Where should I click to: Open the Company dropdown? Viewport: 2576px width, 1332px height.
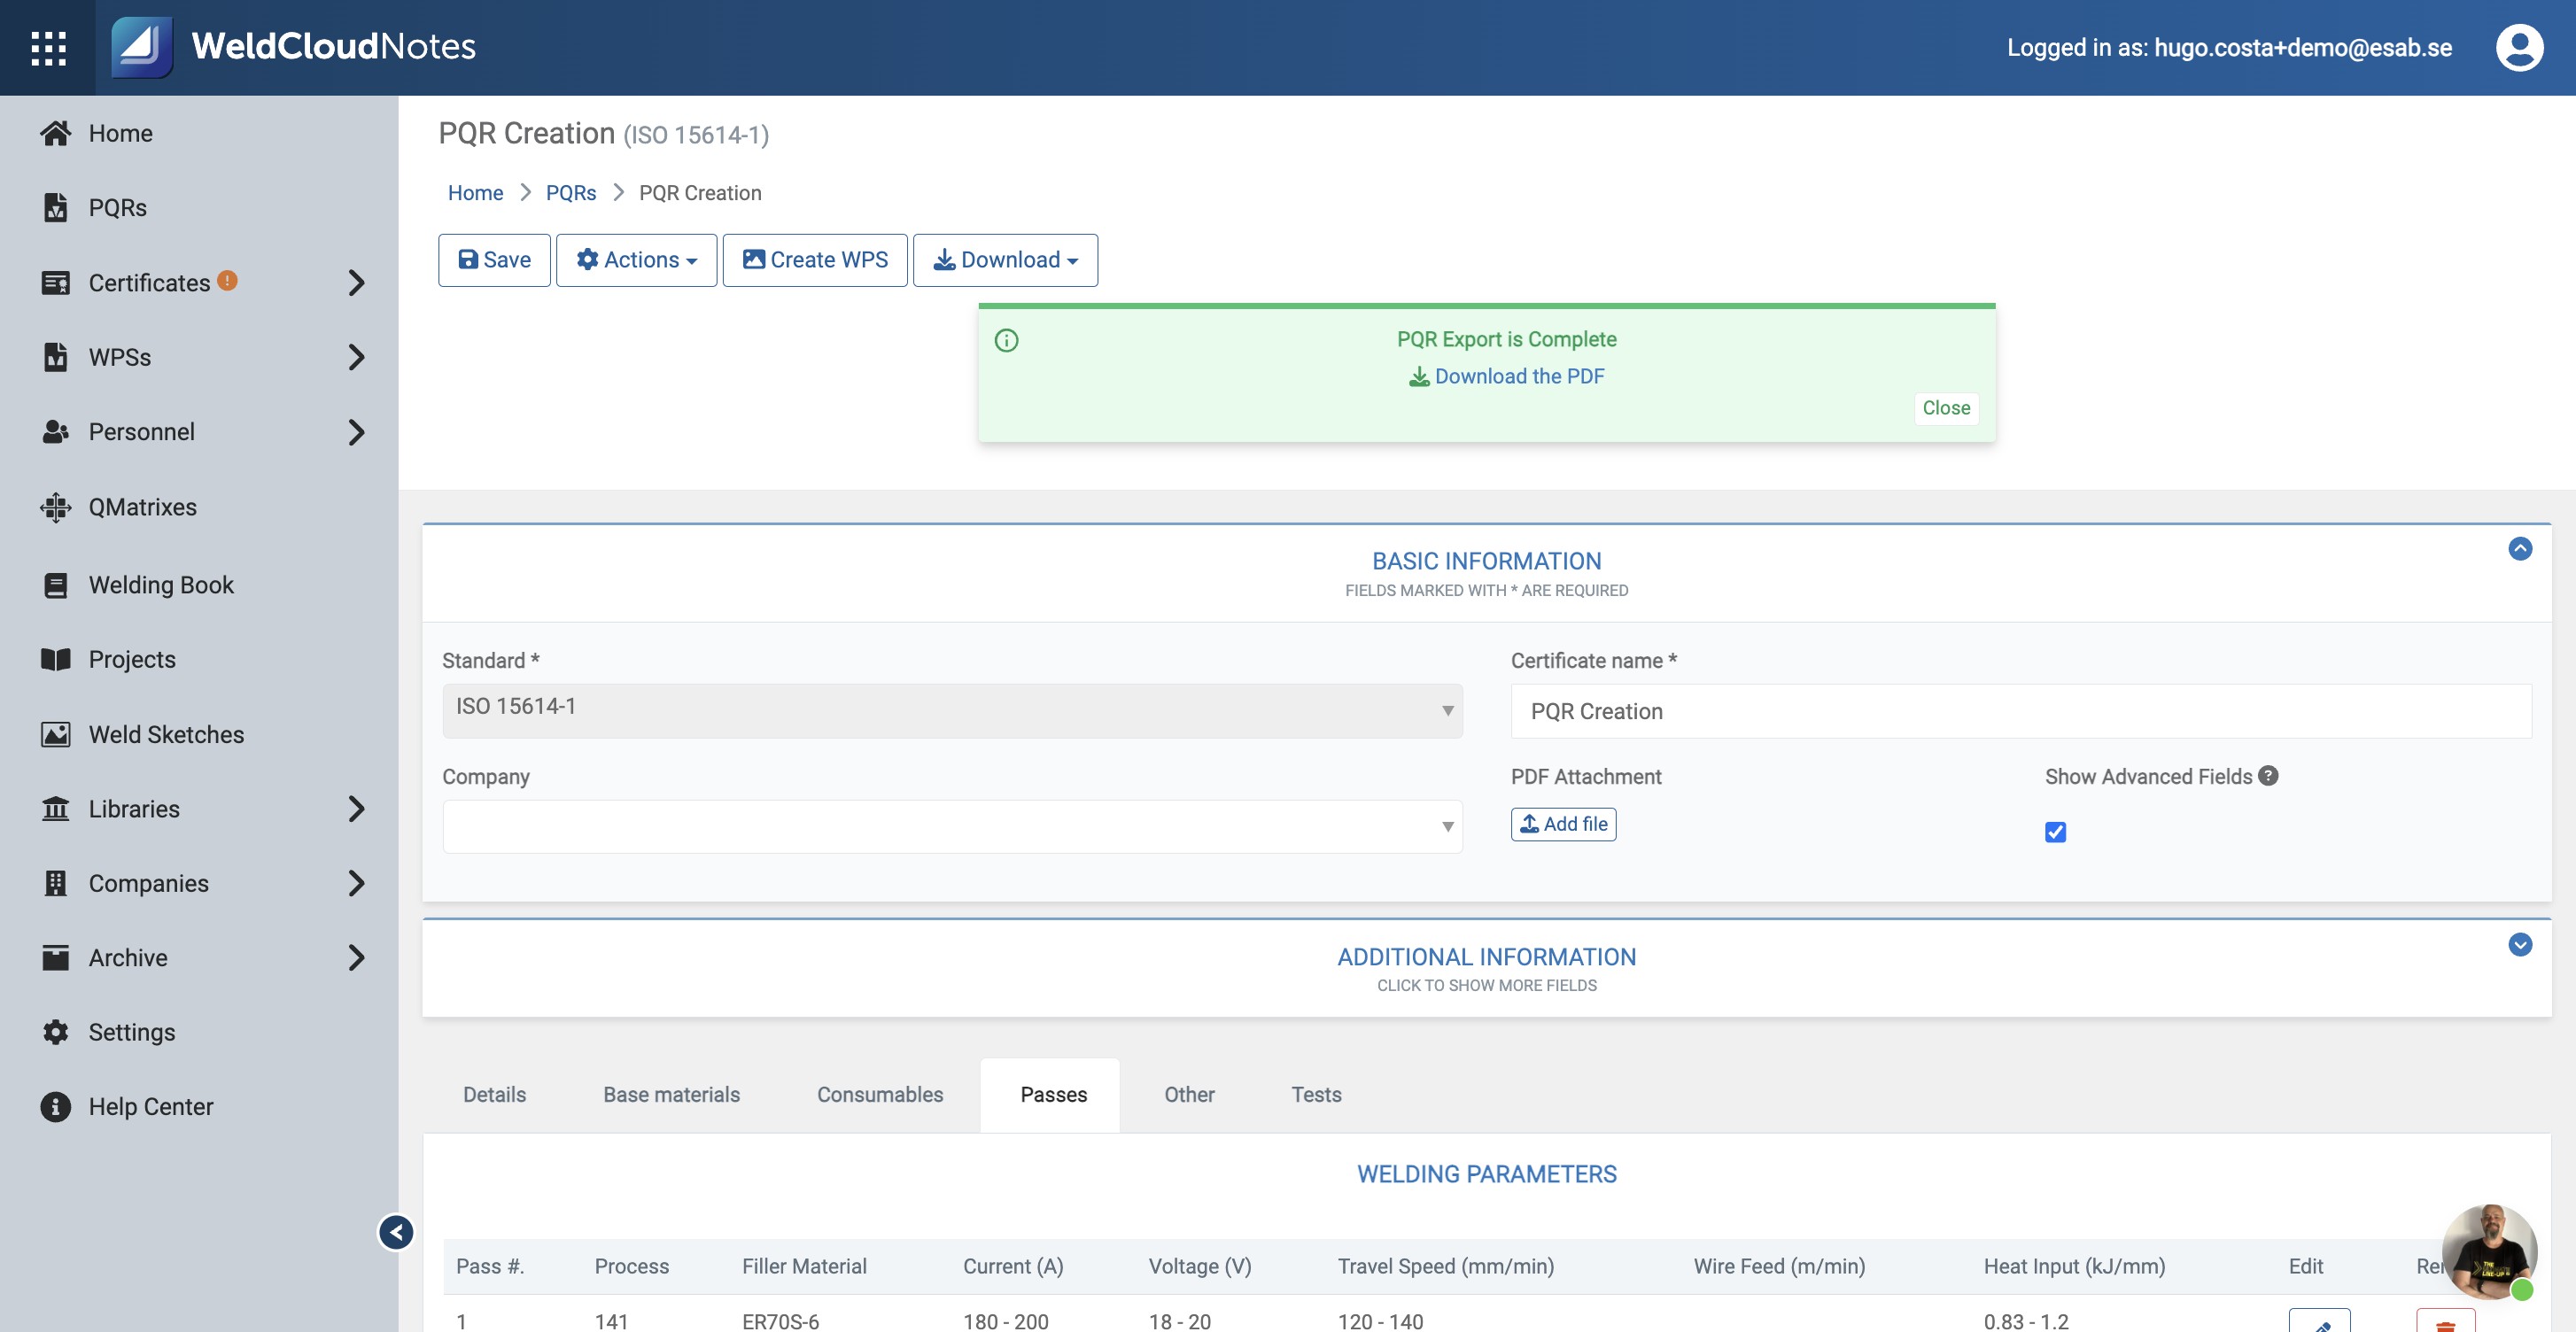(x=952, y=827)
